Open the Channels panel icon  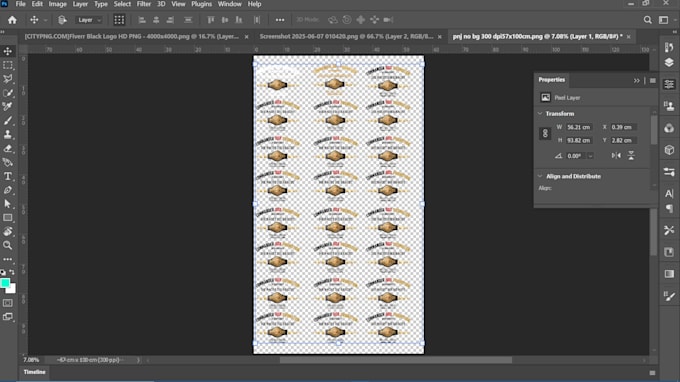669,128
